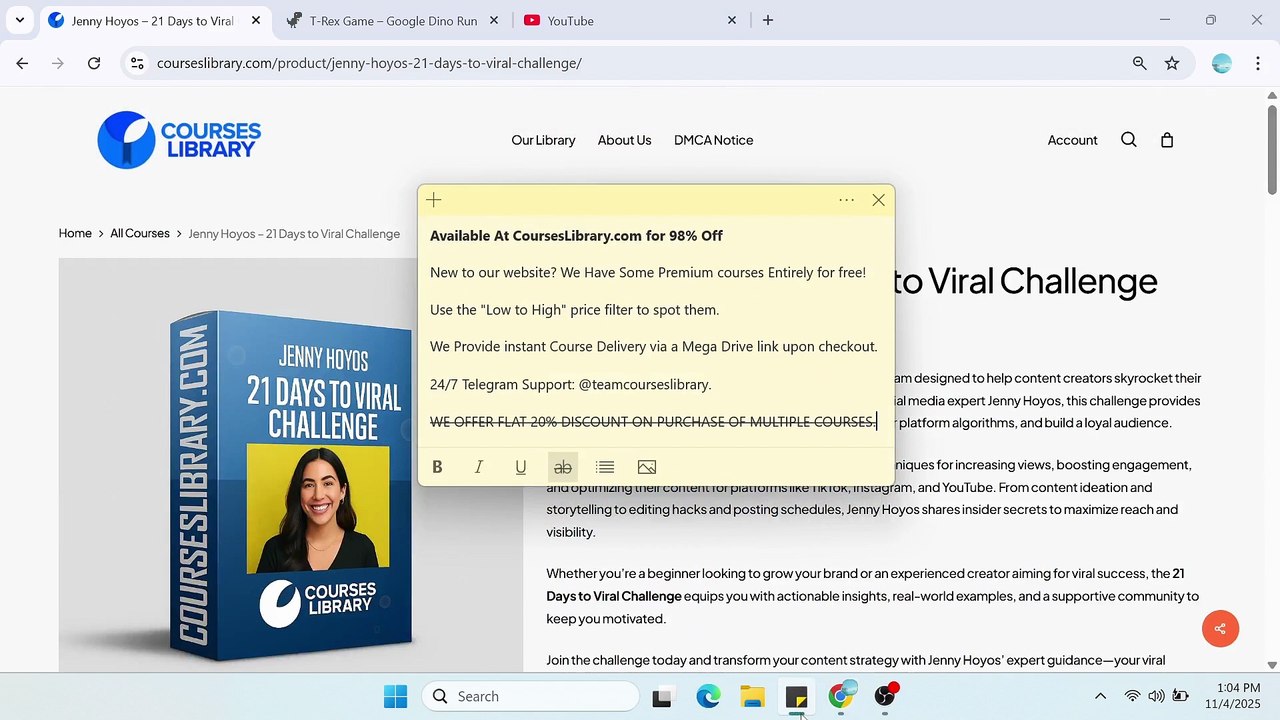The image size is (1280, 720).
Task: Open Chrome taskbar icon
Action: coord(841,697)
